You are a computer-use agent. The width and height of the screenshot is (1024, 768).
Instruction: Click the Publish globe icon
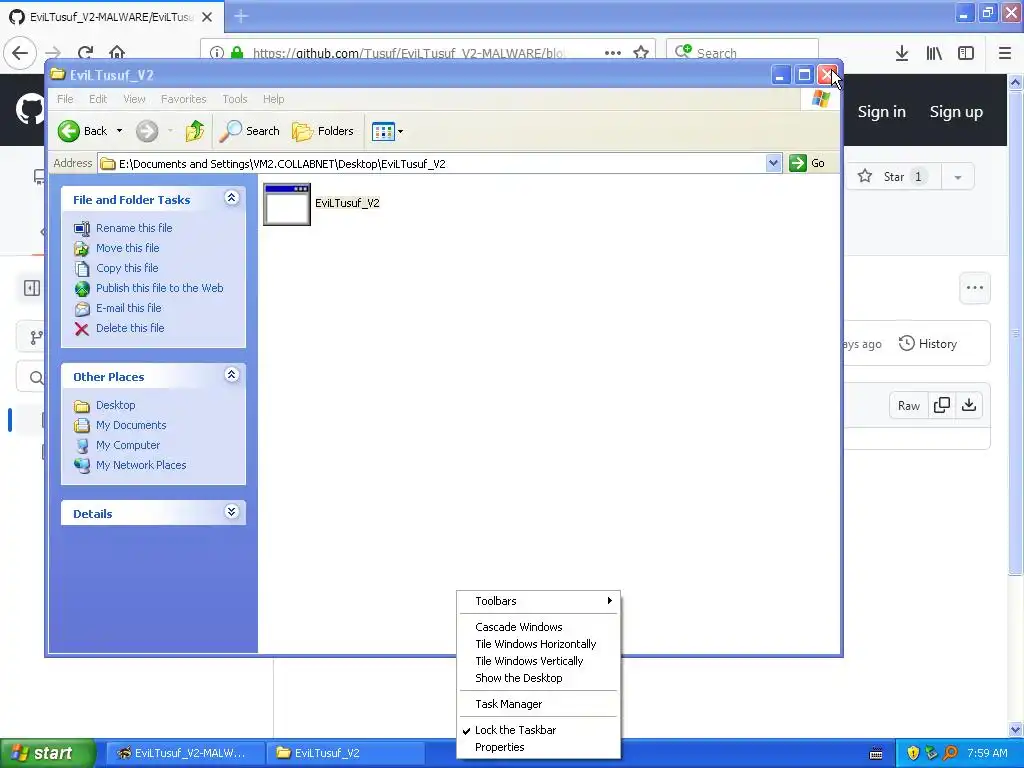tap(82, 289)
